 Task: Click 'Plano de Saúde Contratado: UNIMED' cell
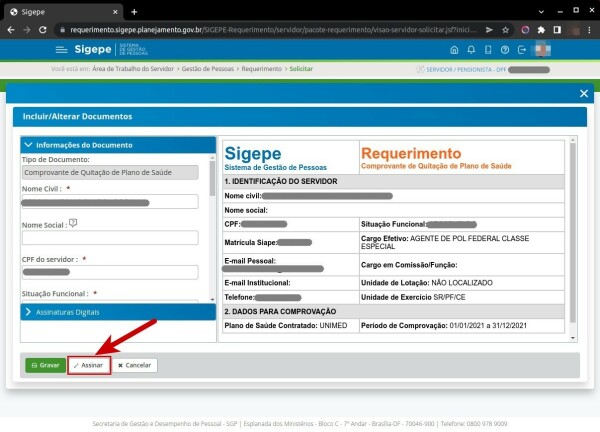click(291, 326)
